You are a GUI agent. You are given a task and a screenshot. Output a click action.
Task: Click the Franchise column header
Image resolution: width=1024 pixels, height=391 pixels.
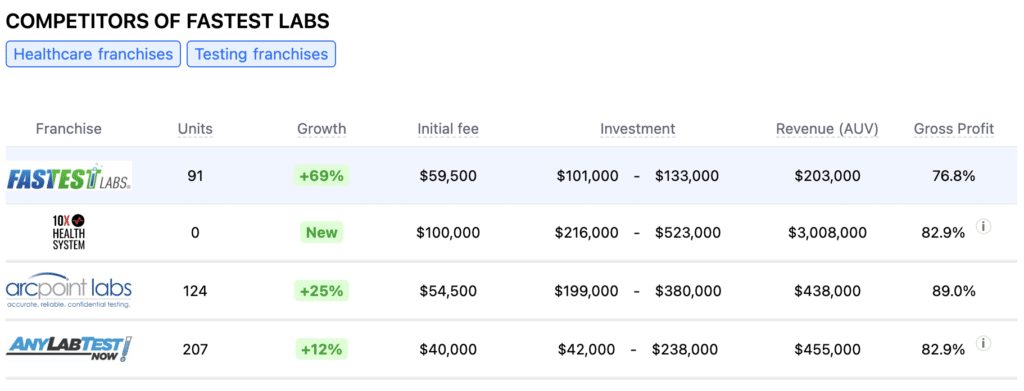click(x=69, y=129)
